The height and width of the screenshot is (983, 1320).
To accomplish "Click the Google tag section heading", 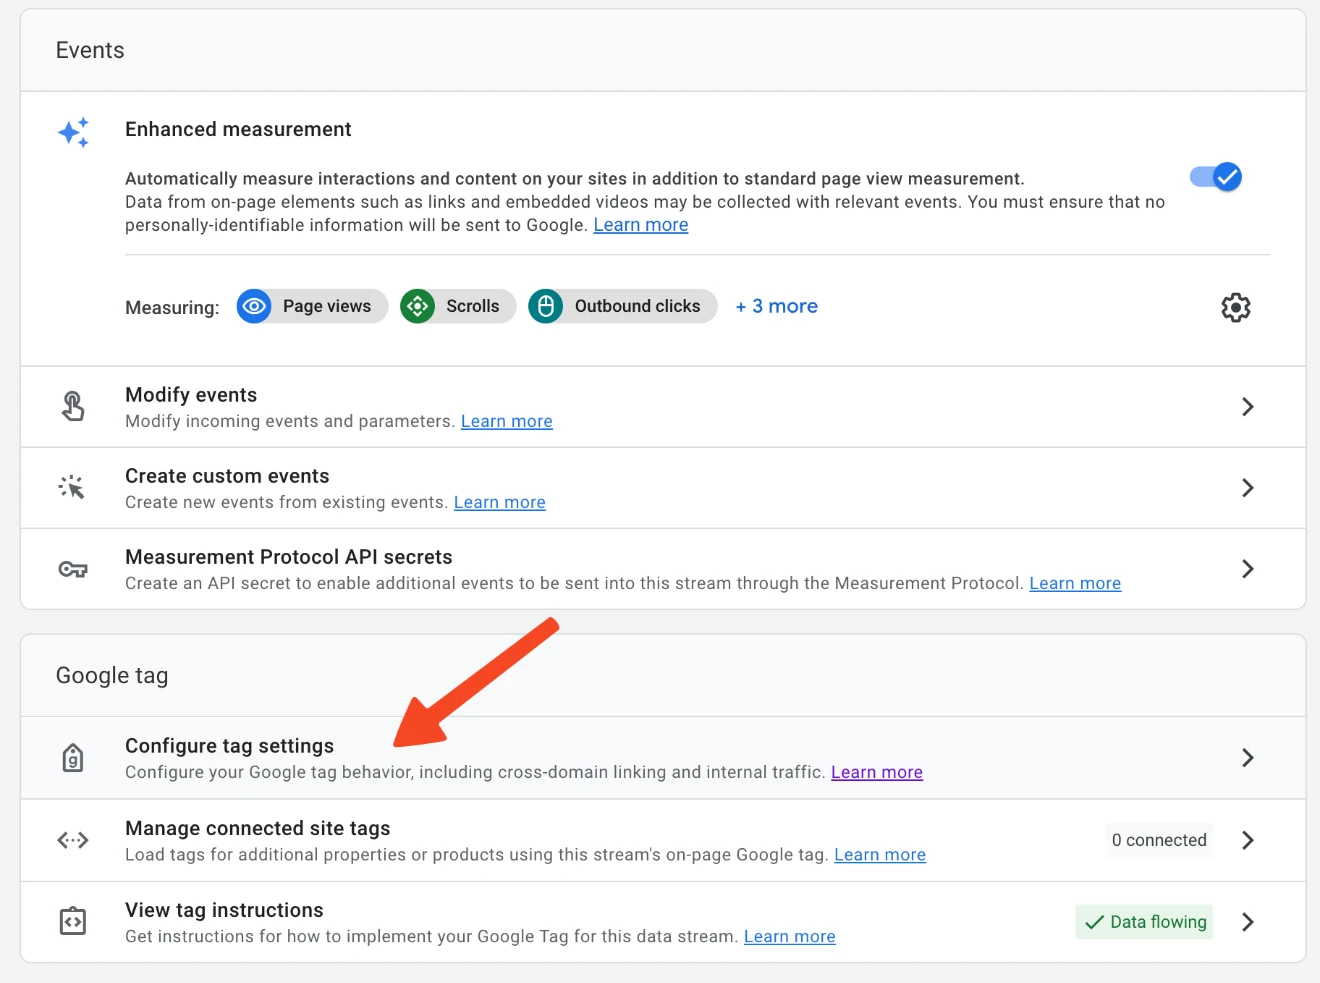I will [x=112, y=676].
